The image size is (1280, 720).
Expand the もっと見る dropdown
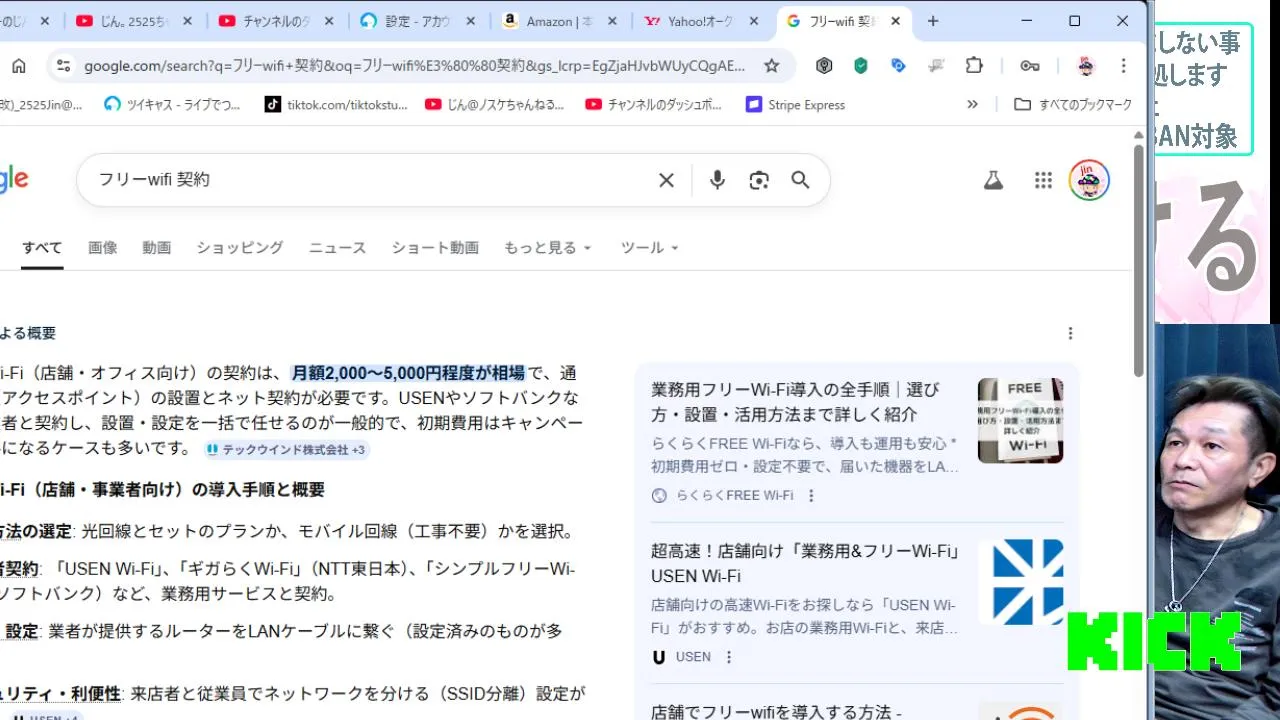[x=548, y=247]
